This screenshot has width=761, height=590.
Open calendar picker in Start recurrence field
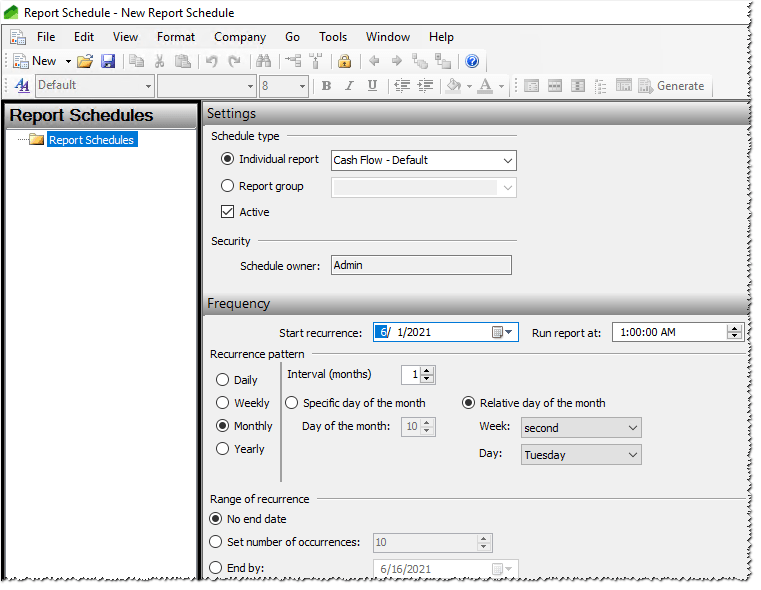(x=501, y=332)
